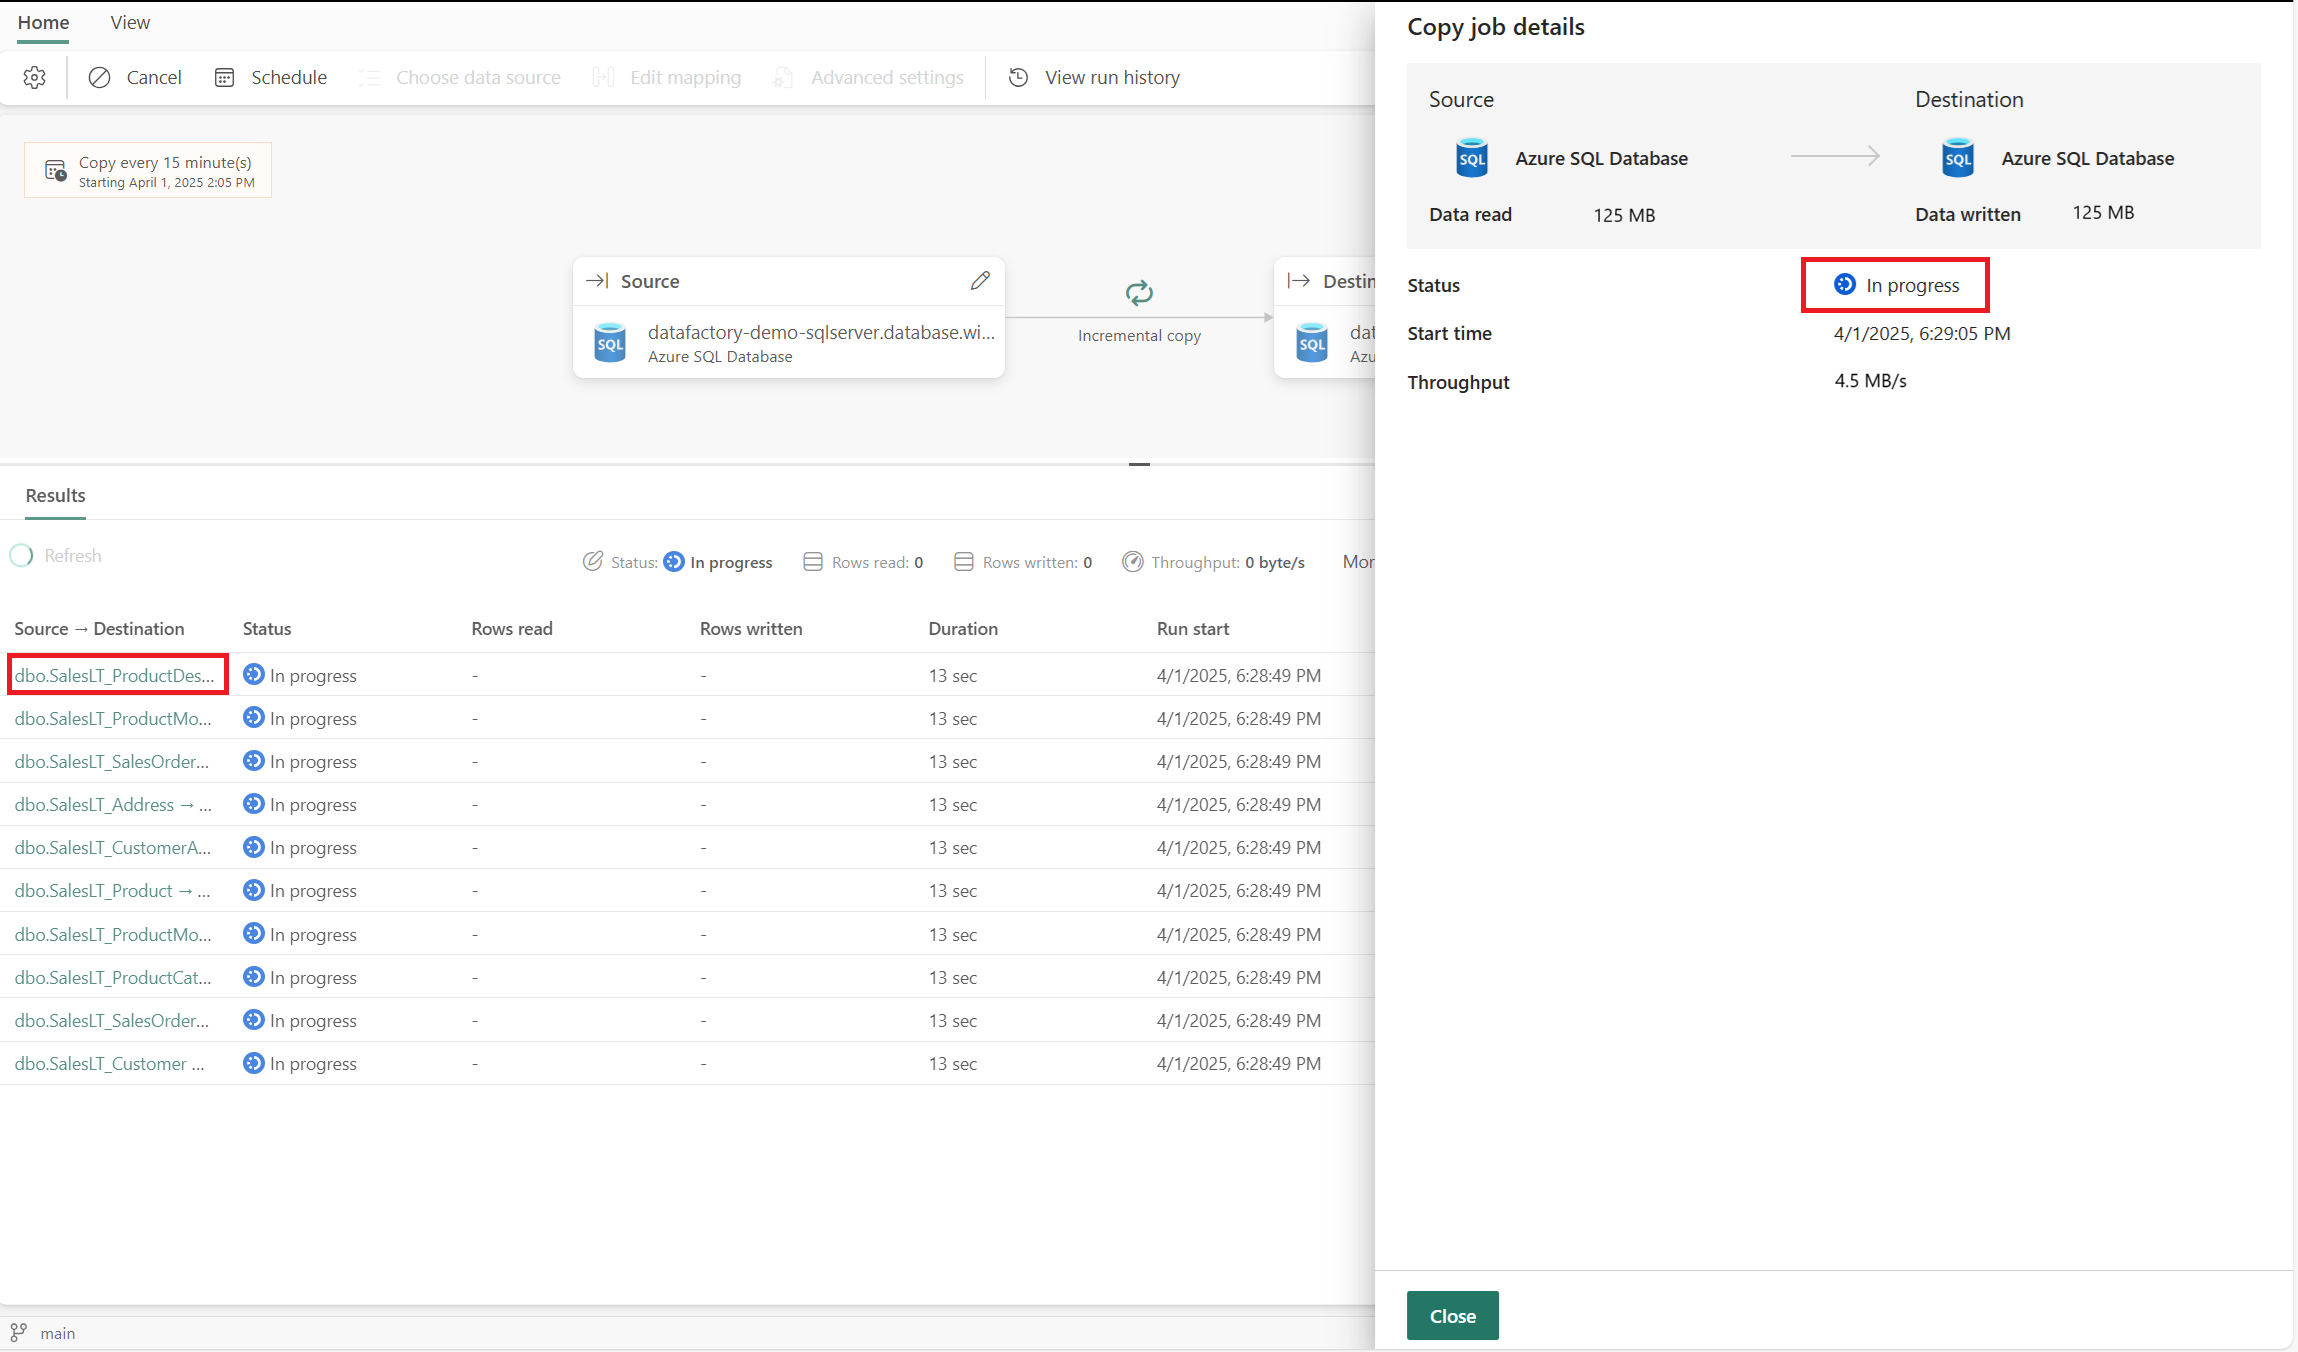Open dbo.SalesLT_Address copy row link
The image size is (2298, 1352).
[112, 804]
